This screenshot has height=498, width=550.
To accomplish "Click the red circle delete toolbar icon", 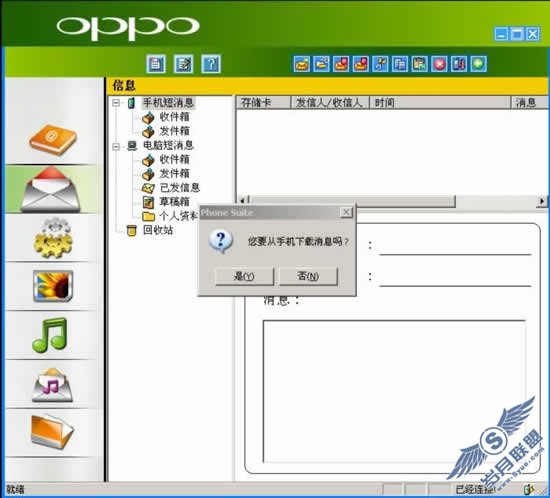I will click(439, 64).
